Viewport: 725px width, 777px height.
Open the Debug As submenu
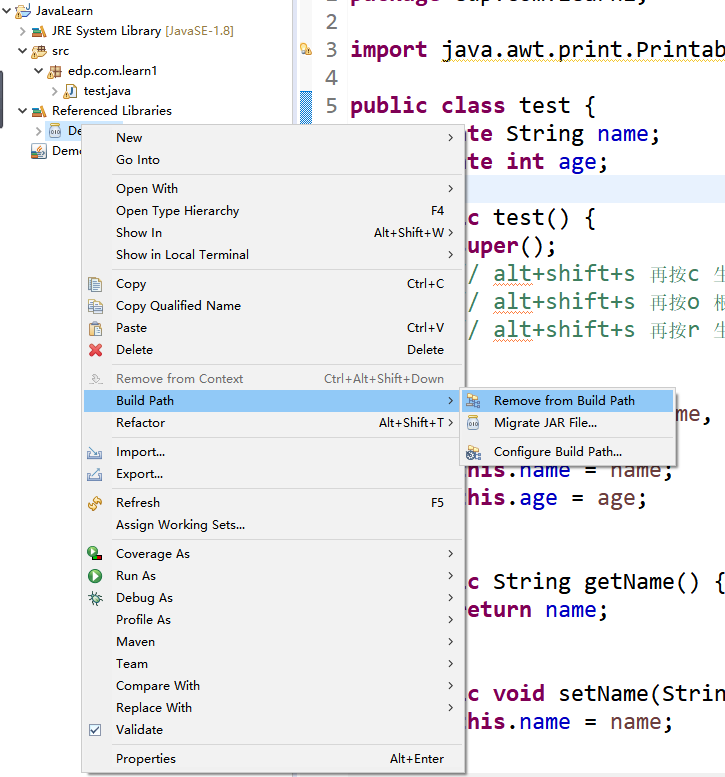[273, 598]
